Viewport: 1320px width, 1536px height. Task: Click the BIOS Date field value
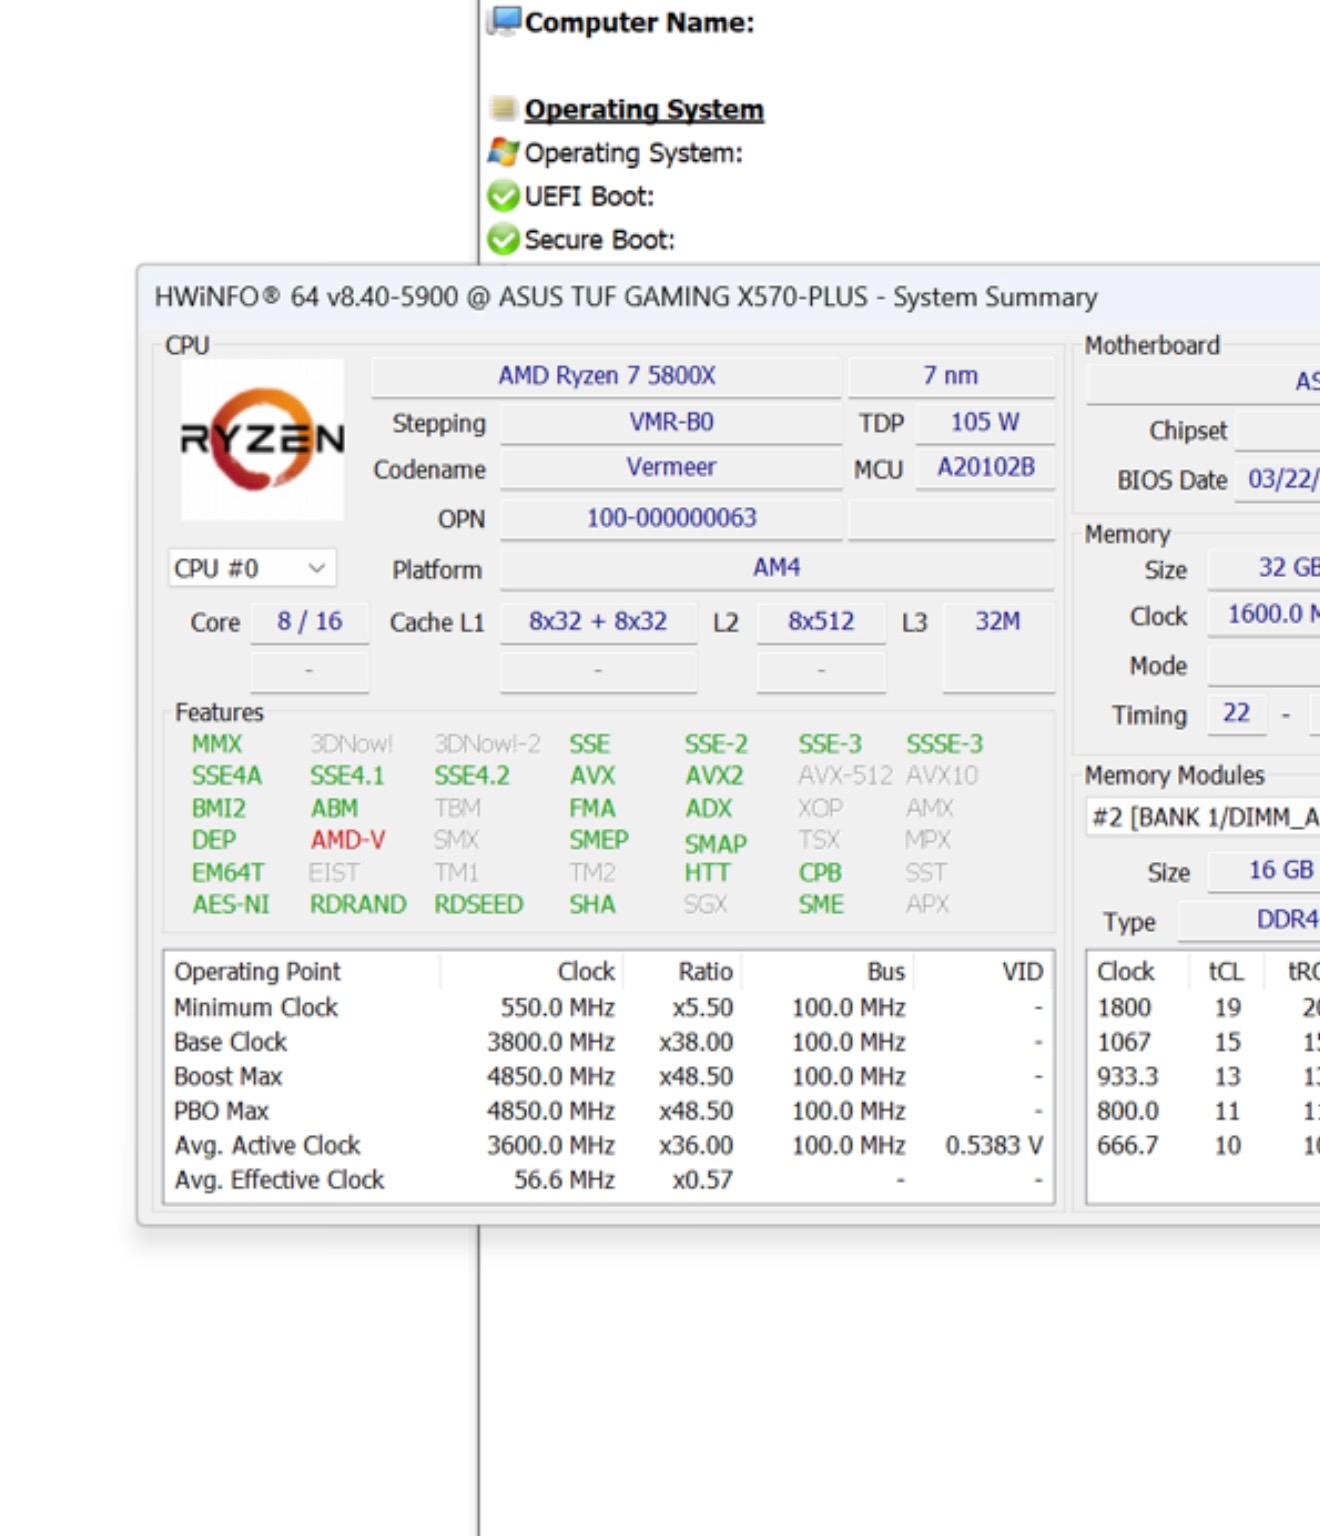pyautogui.click(x=1279, y=480)
